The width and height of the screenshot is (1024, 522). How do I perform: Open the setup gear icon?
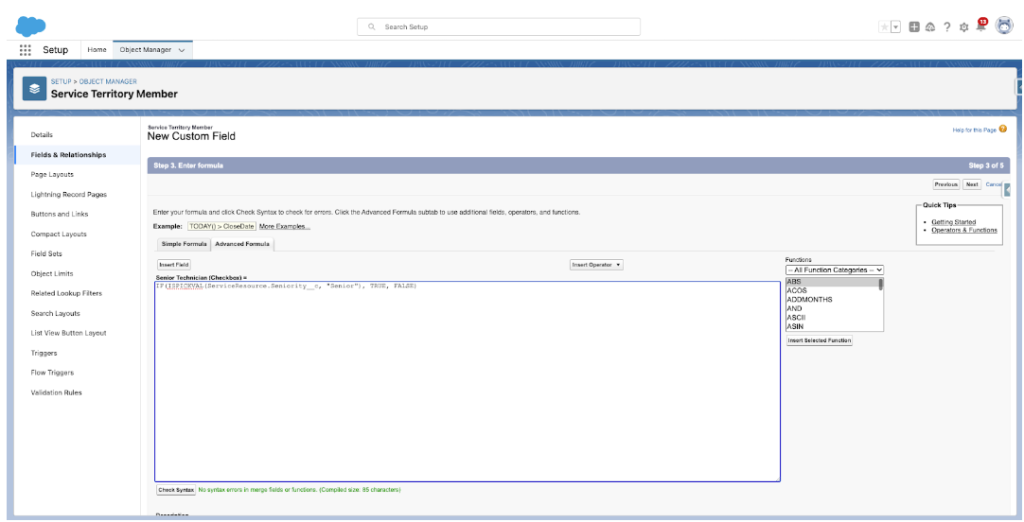pos(964,27)
